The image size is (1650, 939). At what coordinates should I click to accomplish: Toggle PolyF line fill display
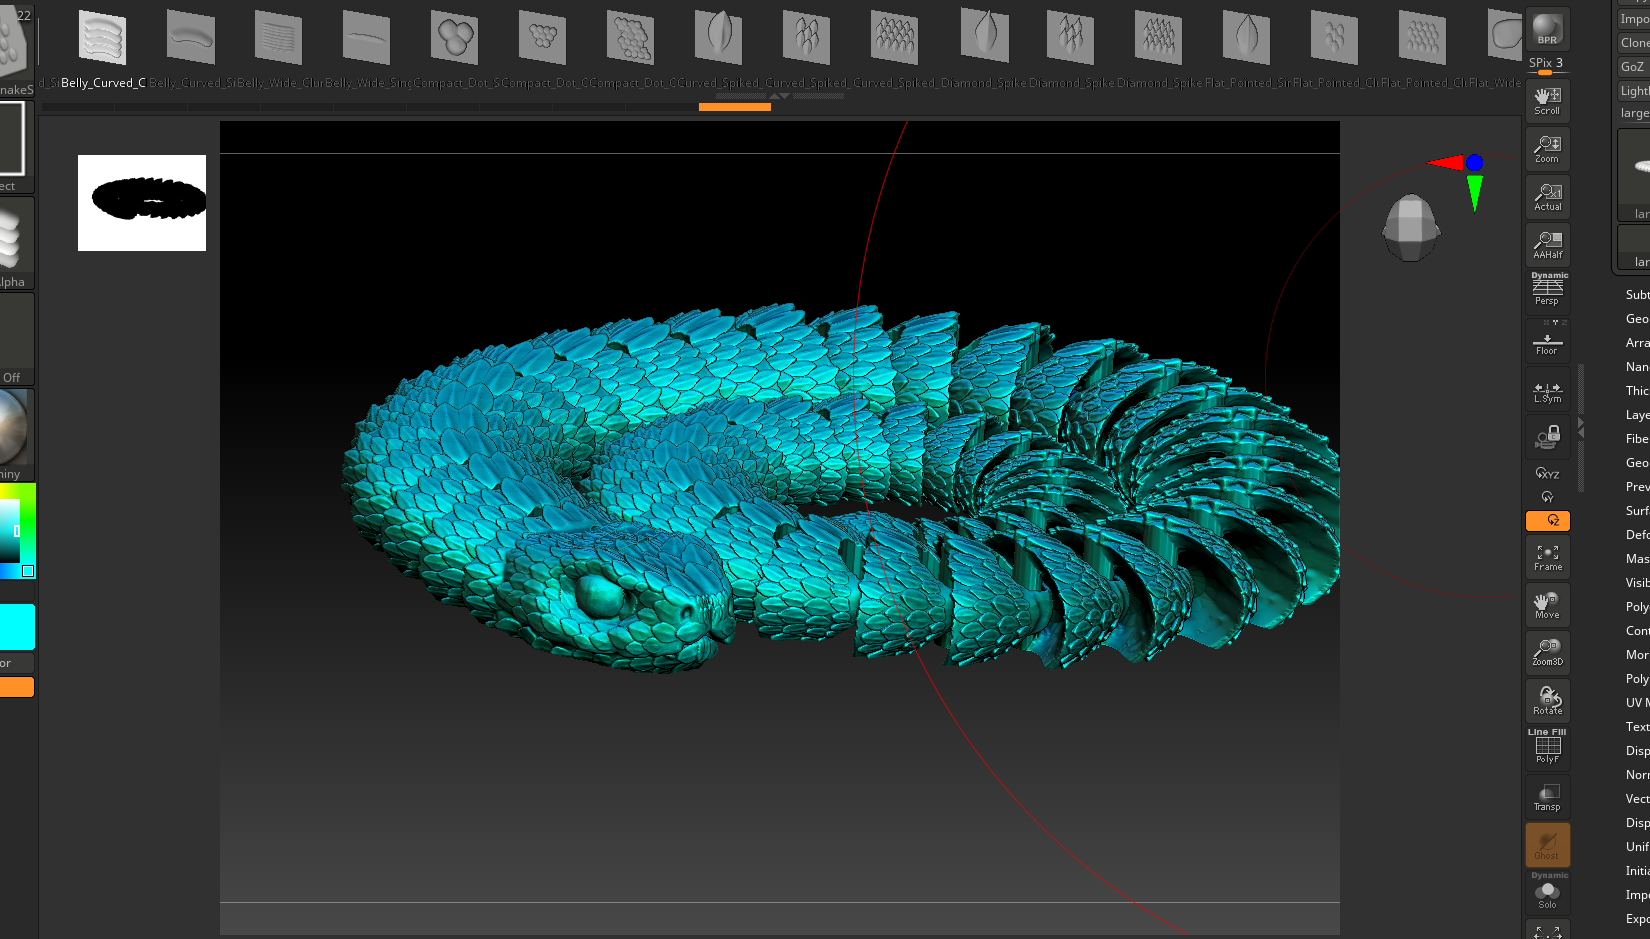pos(1547,748)
